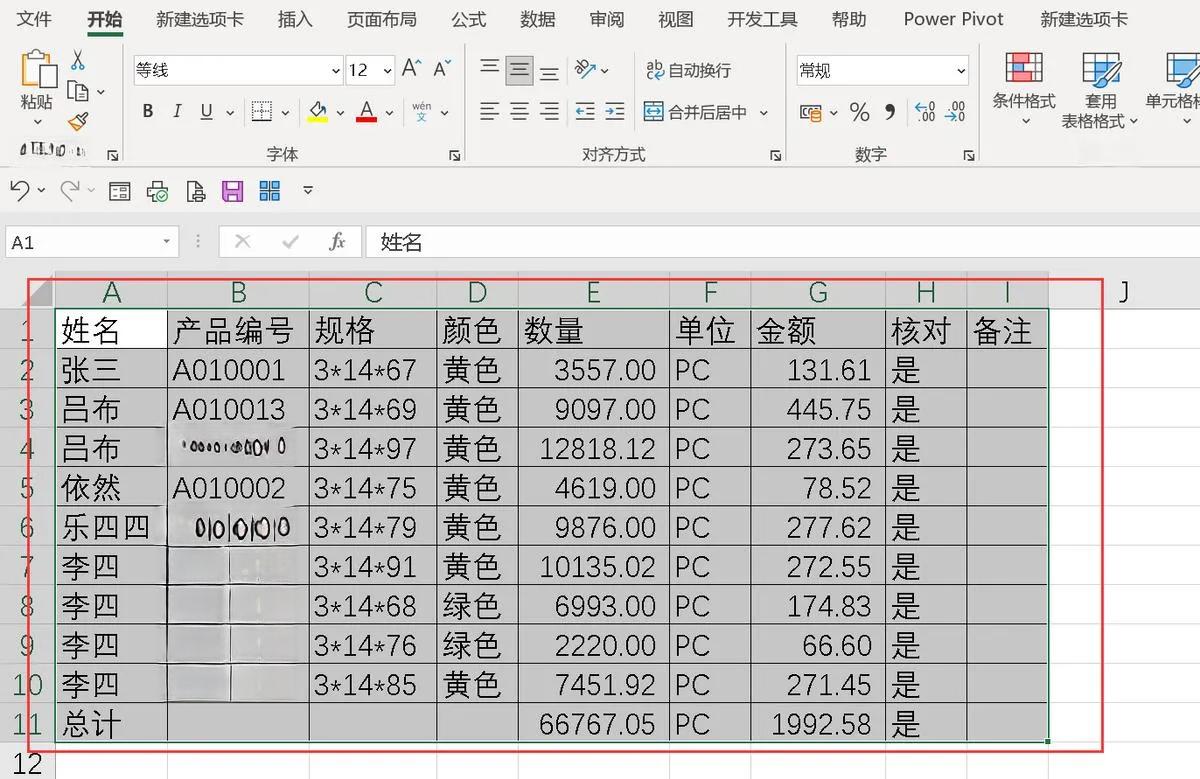
Task: Click the purple Save icon
Action: click(x=233, y=190)
